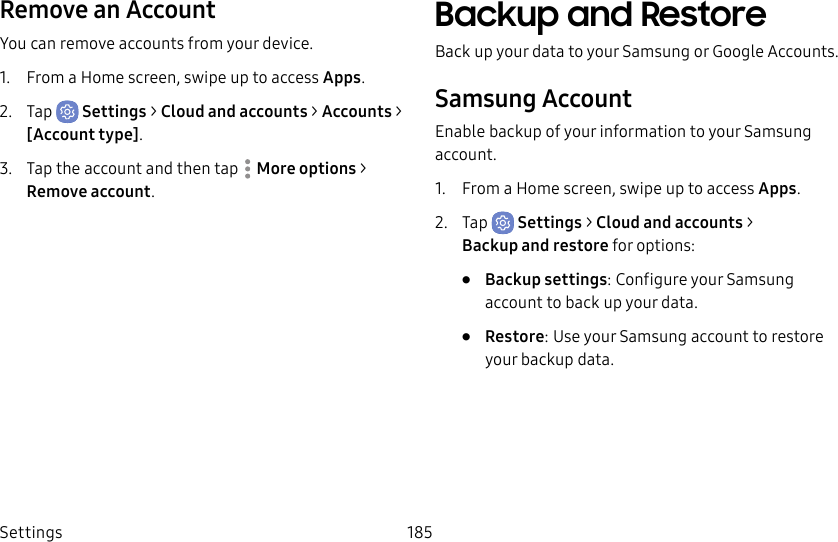
Task: Click the page number 185
Action: pos(420,532)
